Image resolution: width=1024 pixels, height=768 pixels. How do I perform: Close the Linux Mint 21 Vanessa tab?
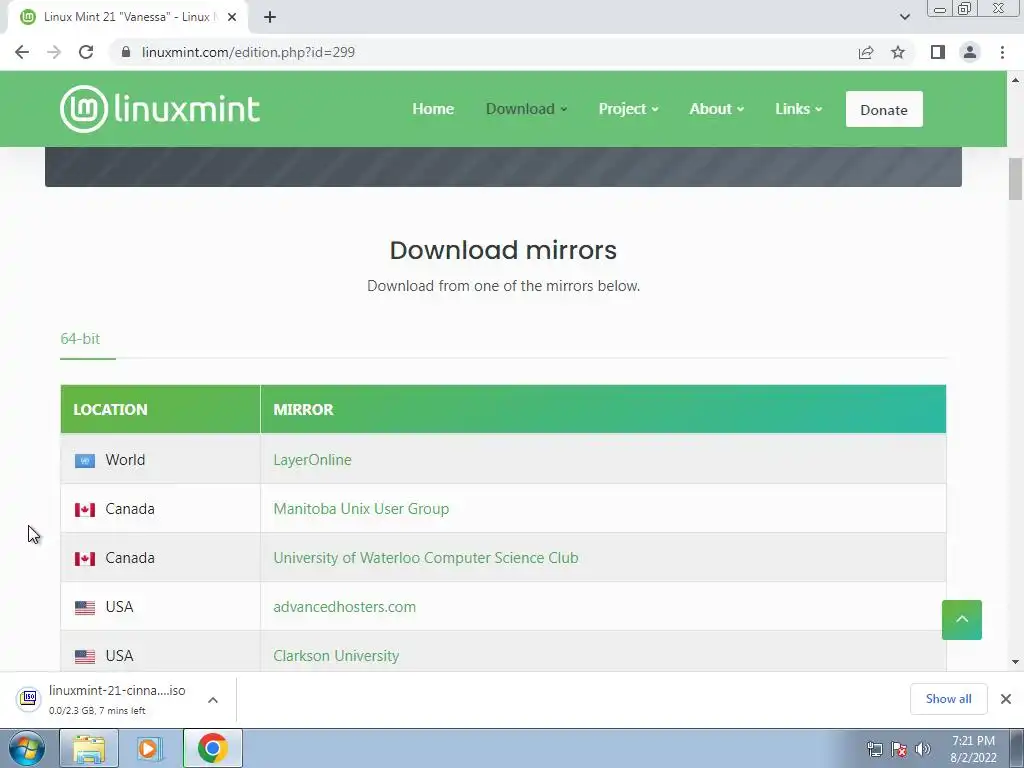pyautogui.click(x=232, y=17)
